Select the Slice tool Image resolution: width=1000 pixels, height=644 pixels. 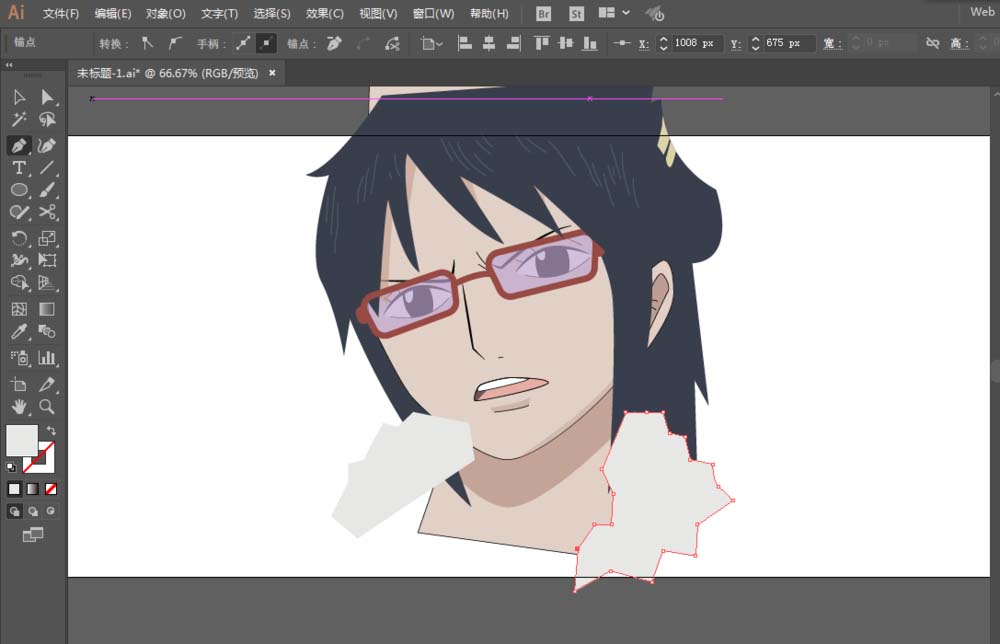tap(47, 384)
